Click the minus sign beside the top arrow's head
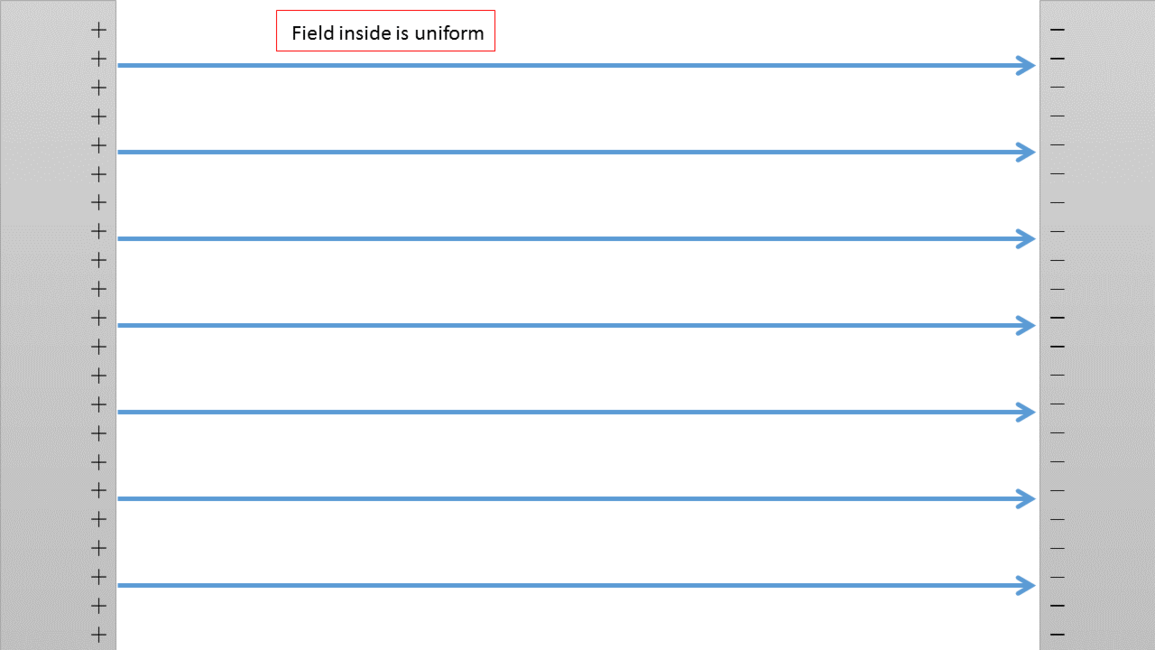 (1057, 59)
